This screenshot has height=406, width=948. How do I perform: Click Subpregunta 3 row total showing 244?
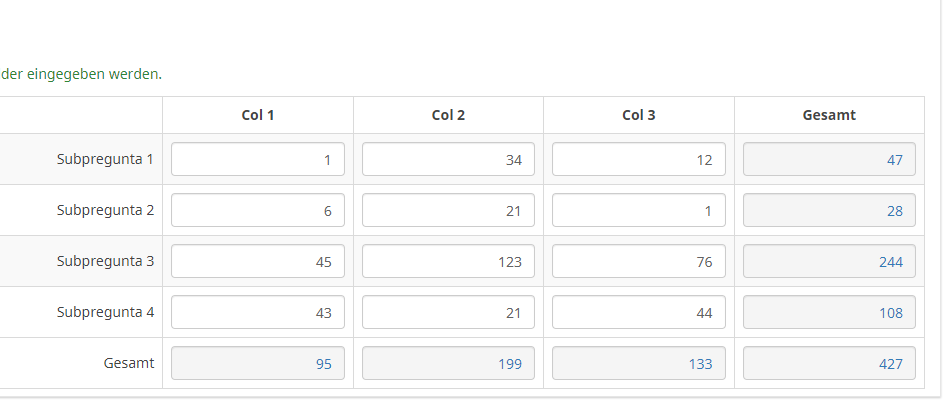[829, 261]
